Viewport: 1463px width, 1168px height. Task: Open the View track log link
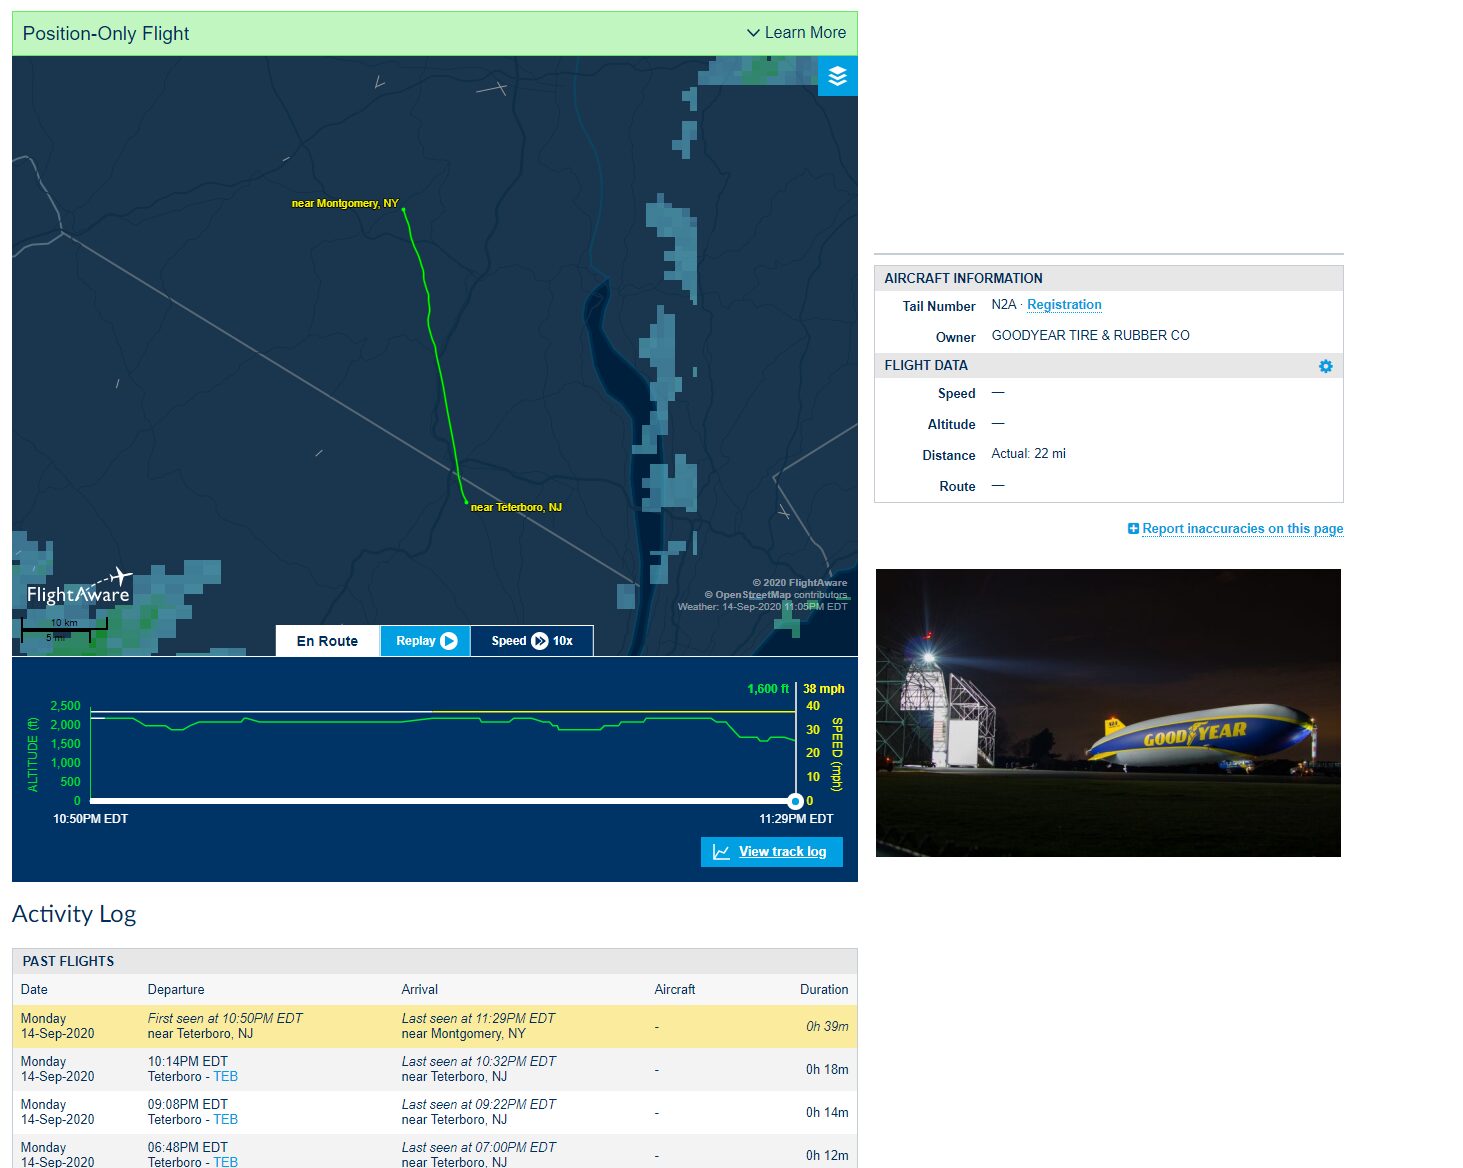782,852
